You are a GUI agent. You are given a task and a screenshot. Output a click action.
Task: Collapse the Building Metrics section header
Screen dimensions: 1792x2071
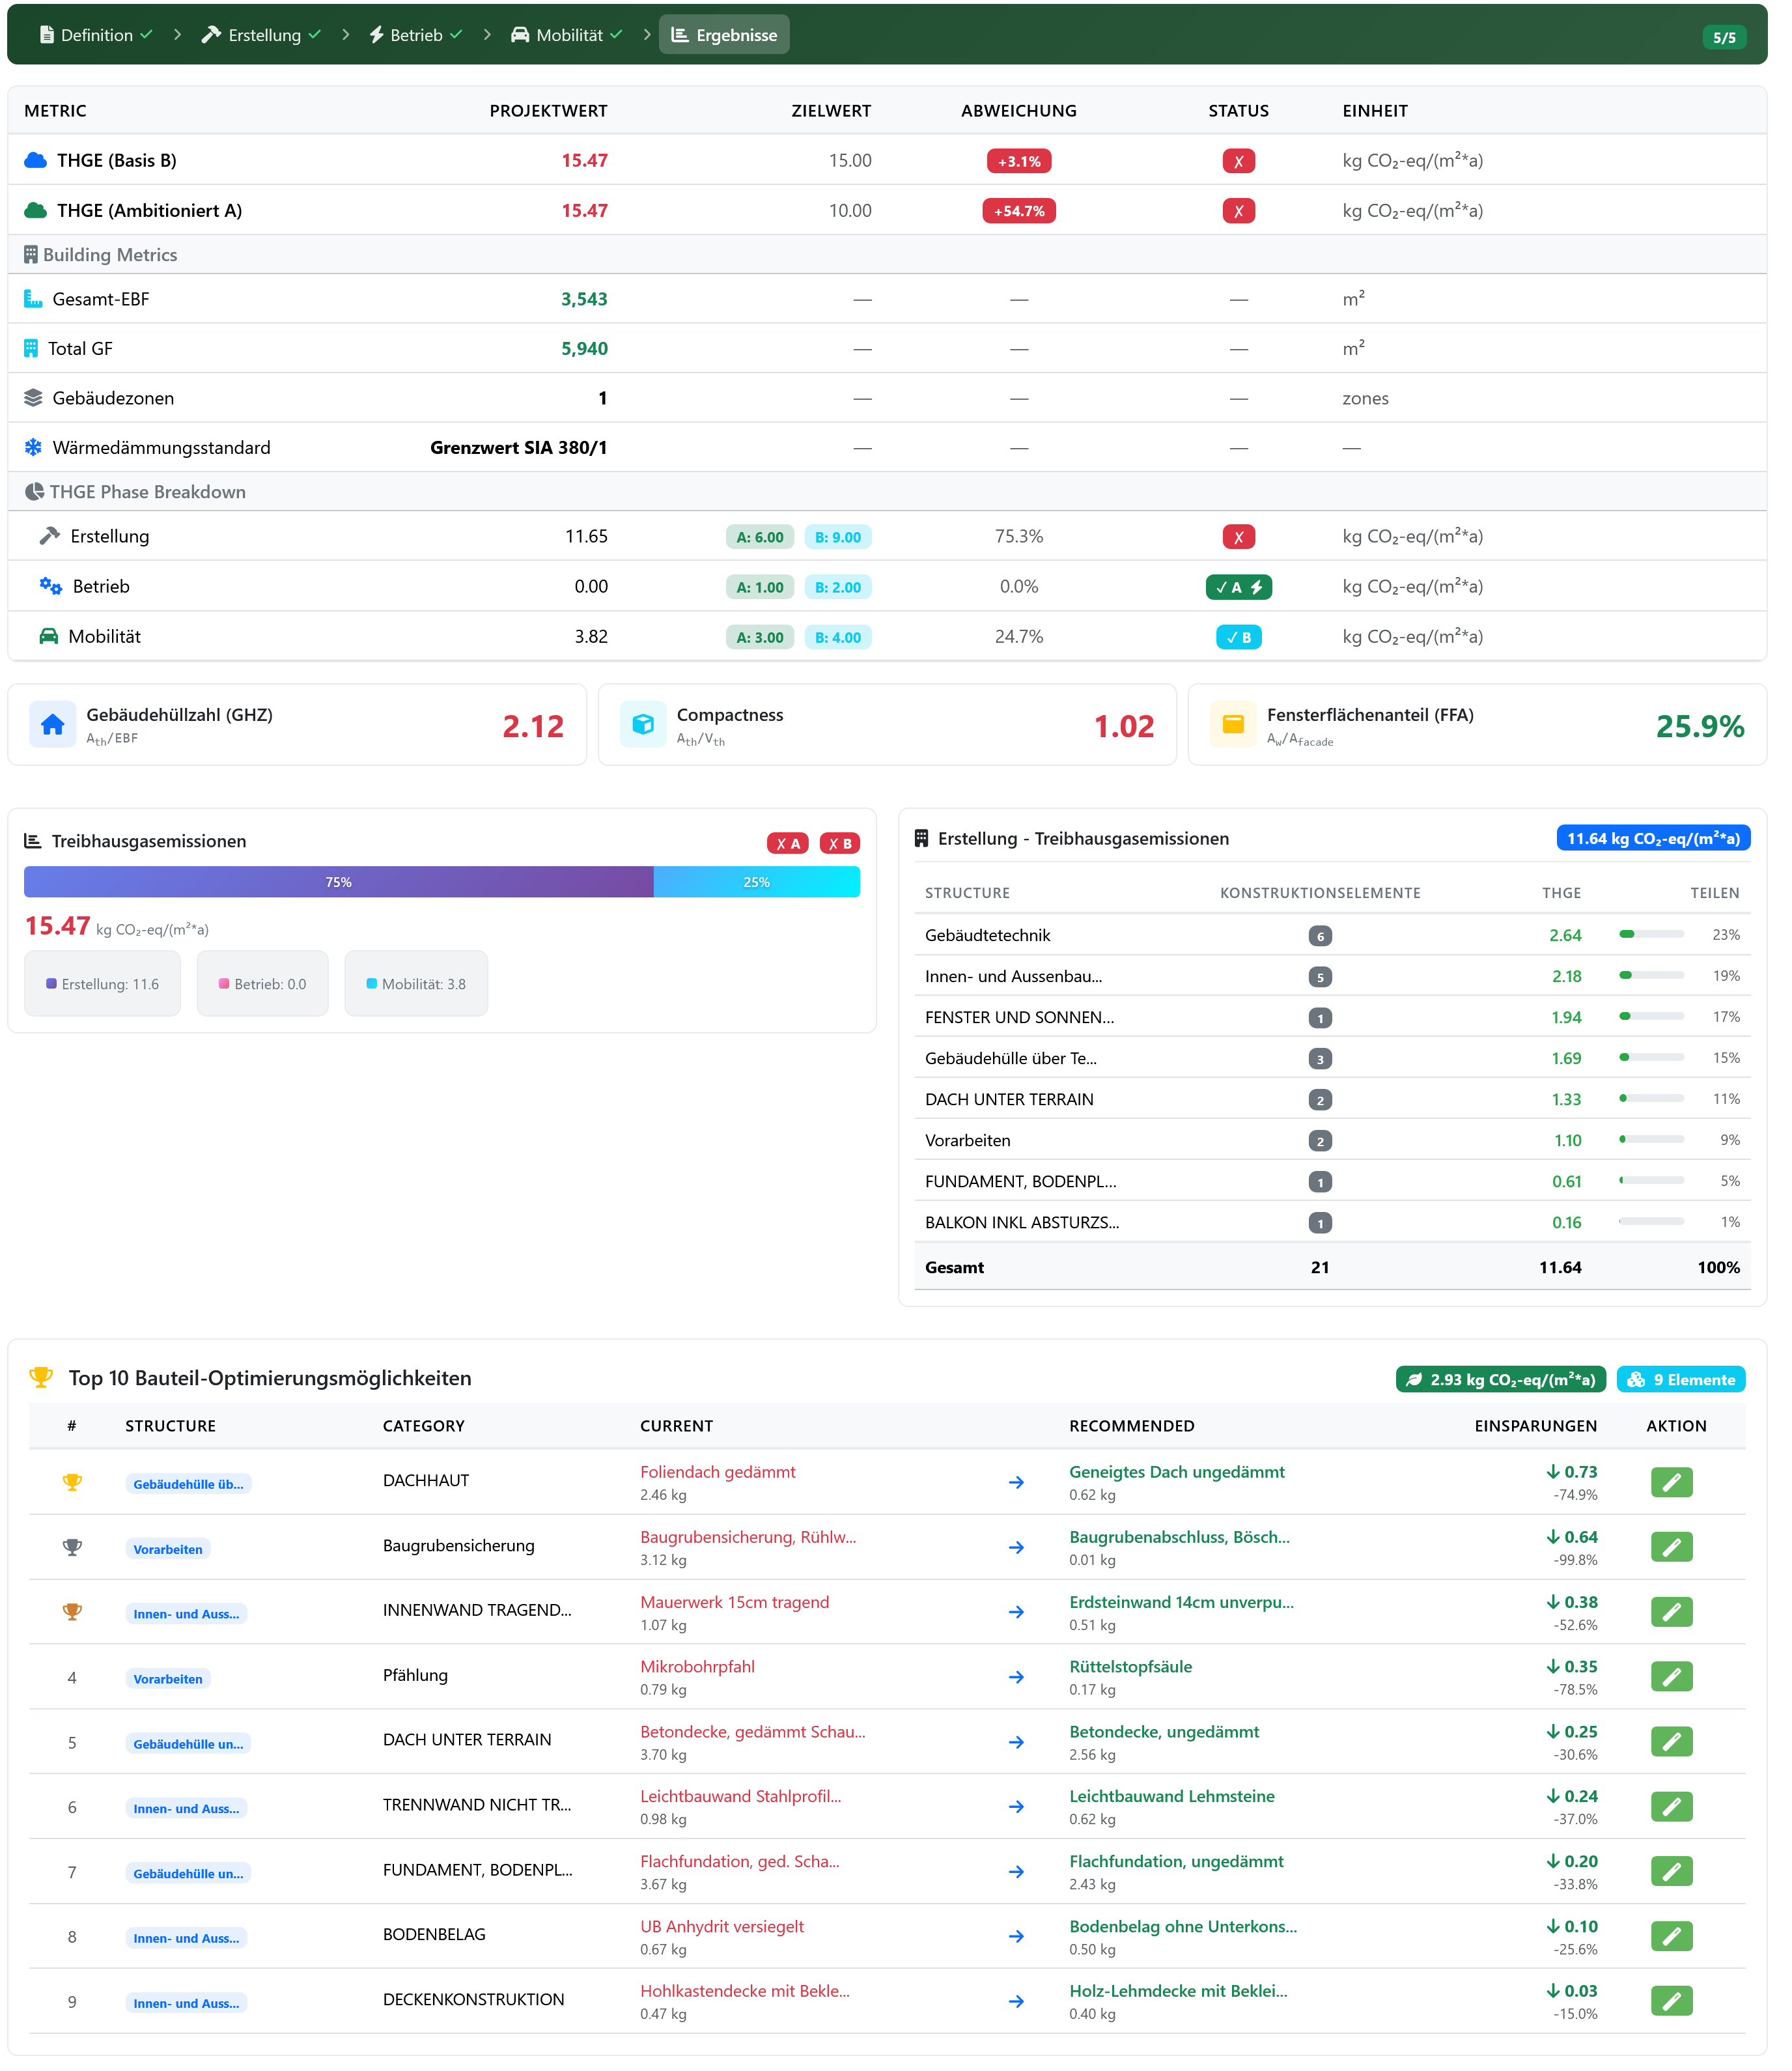click(x=110, y=254)
